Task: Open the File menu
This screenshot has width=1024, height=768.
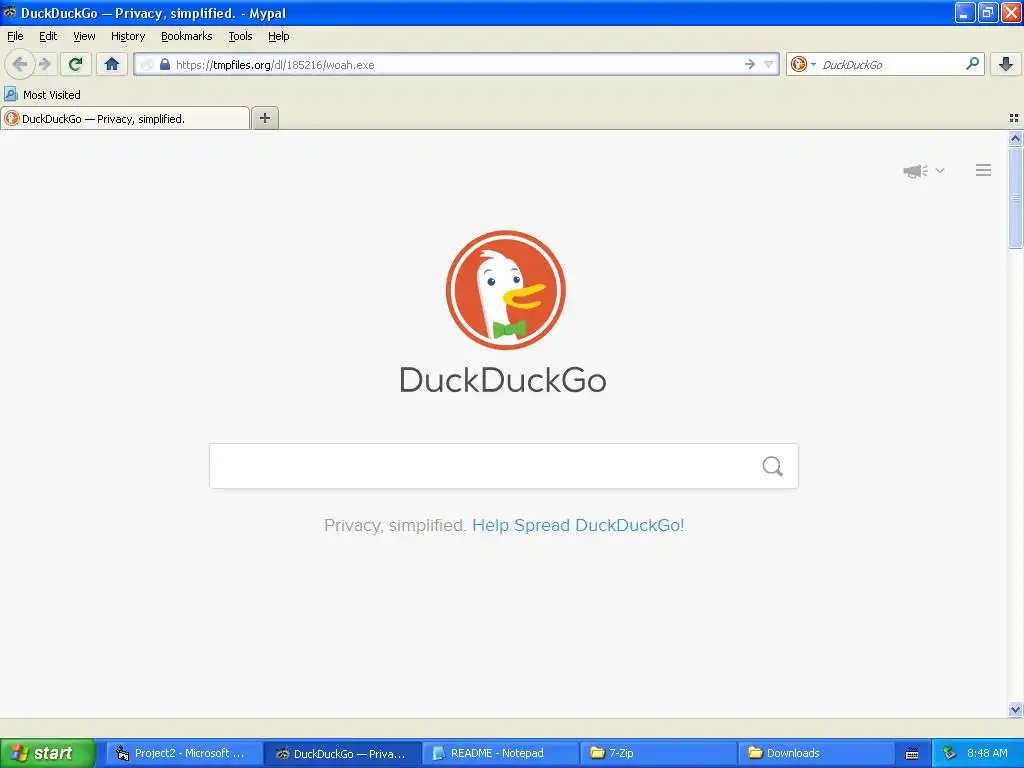Action: 15,36
